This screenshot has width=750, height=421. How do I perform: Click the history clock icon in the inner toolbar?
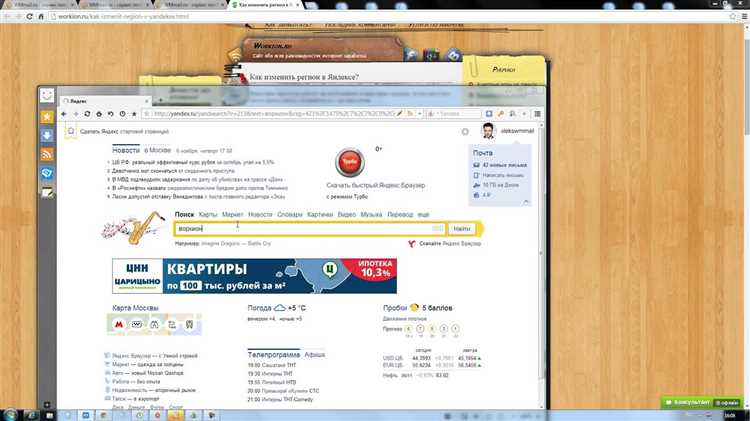pyautogui.click(x=122, y=114)
